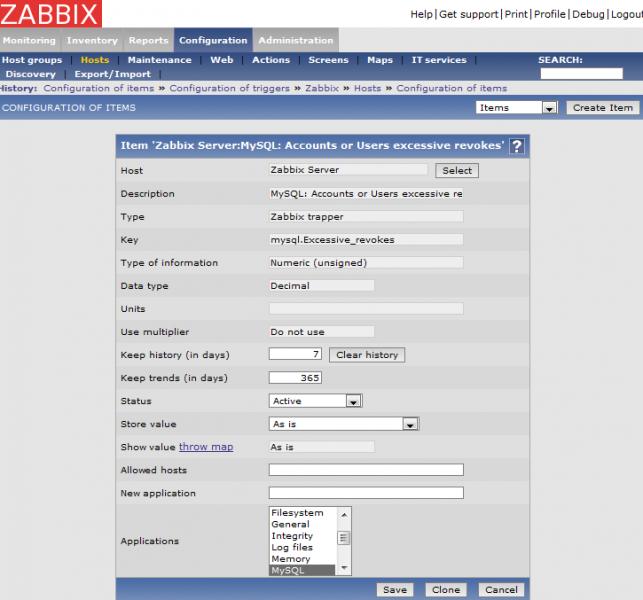Viewport: 643px width, 600px height.
Task: Click the Save button
Action: (395, 590)
